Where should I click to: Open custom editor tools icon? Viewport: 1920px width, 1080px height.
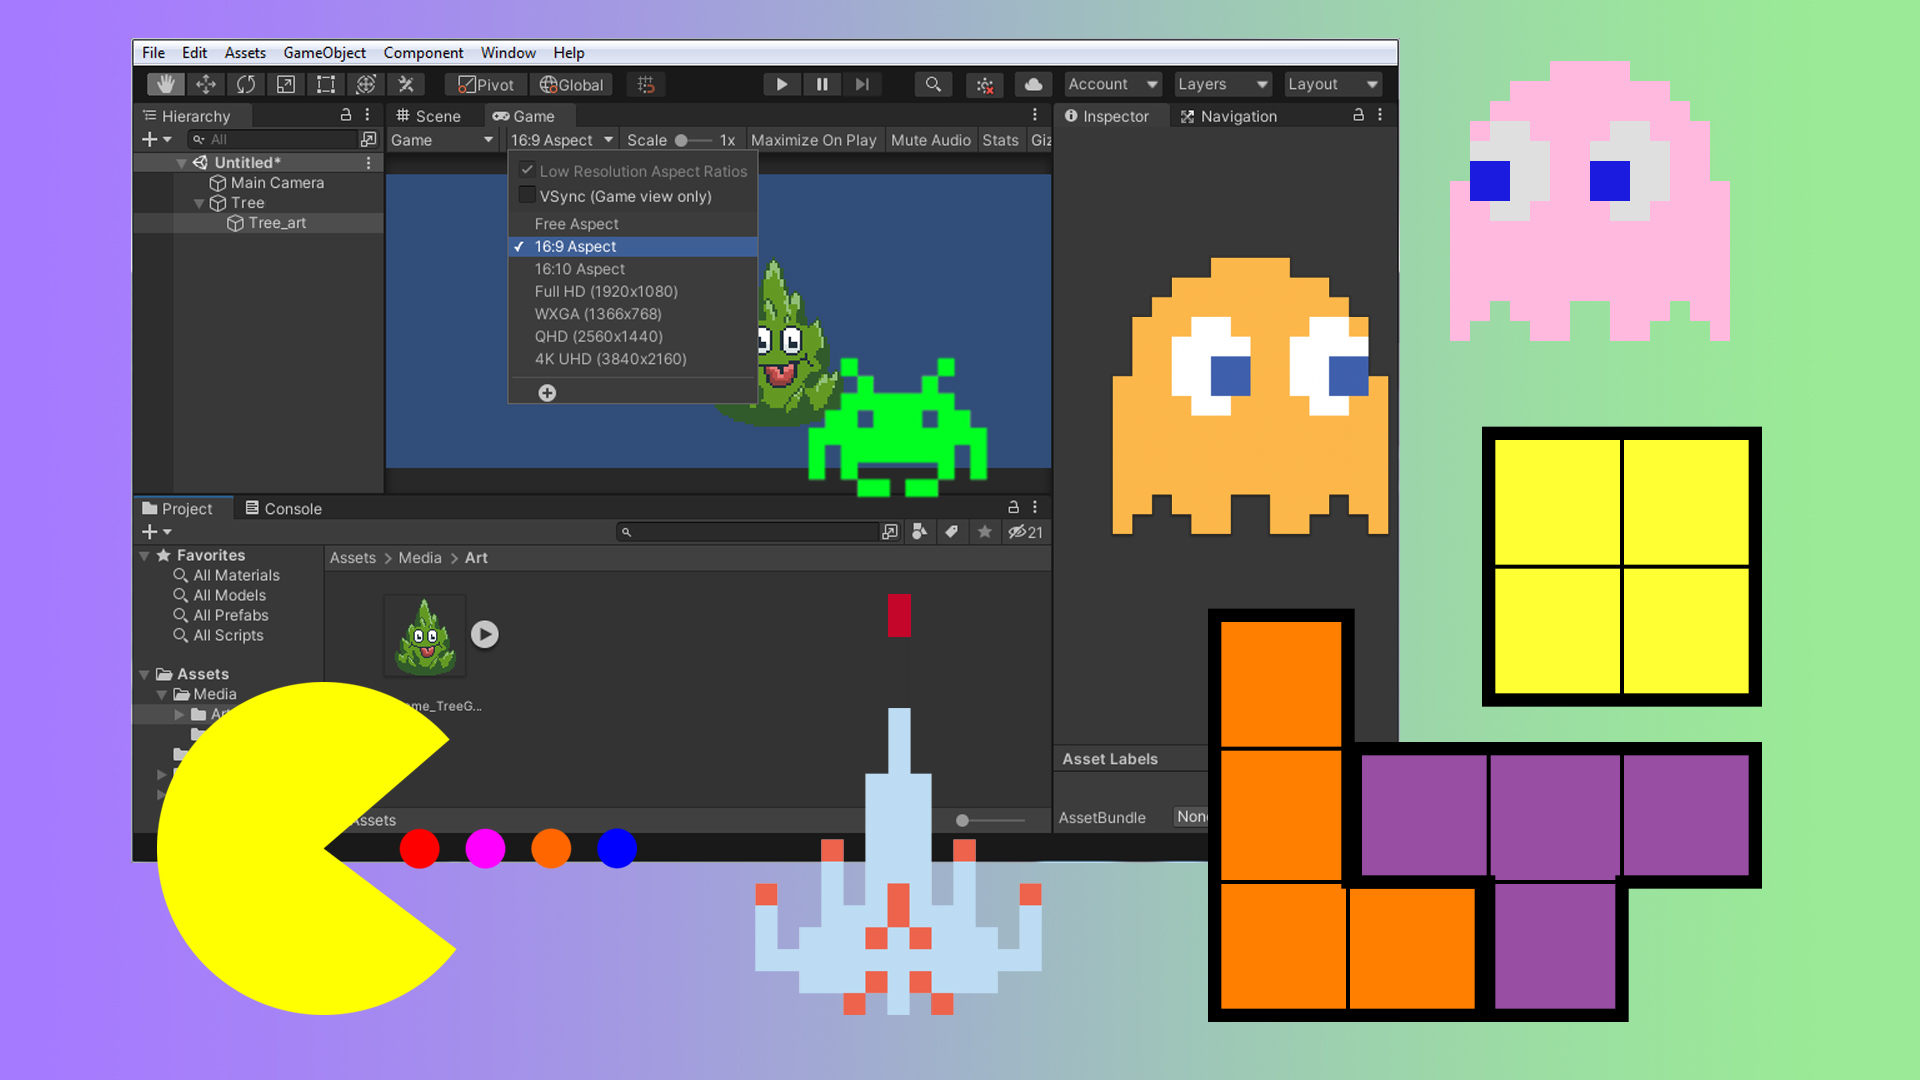(x=406, y=85)
